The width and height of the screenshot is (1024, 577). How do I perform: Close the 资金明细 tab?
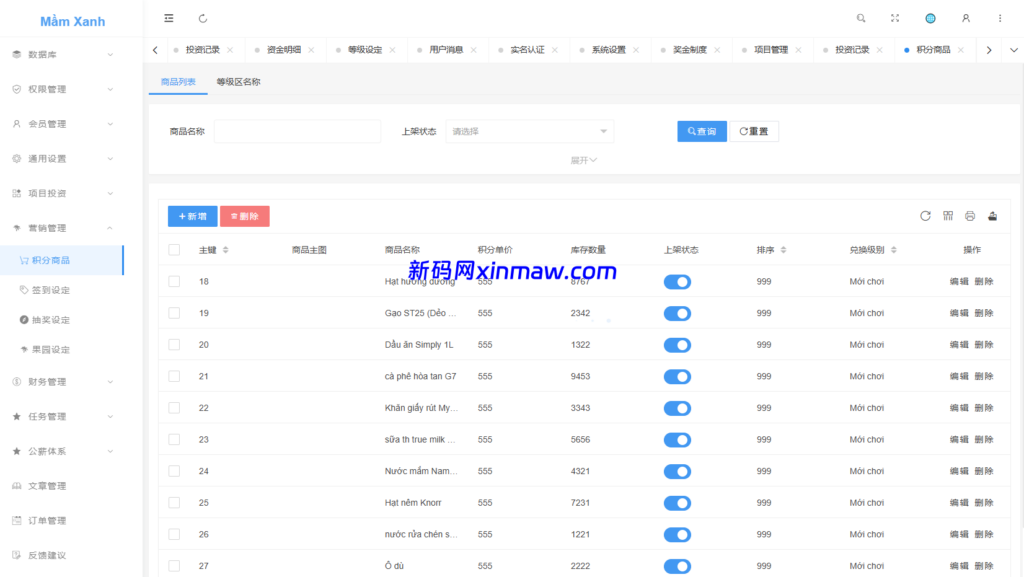(x=311, y=50)
